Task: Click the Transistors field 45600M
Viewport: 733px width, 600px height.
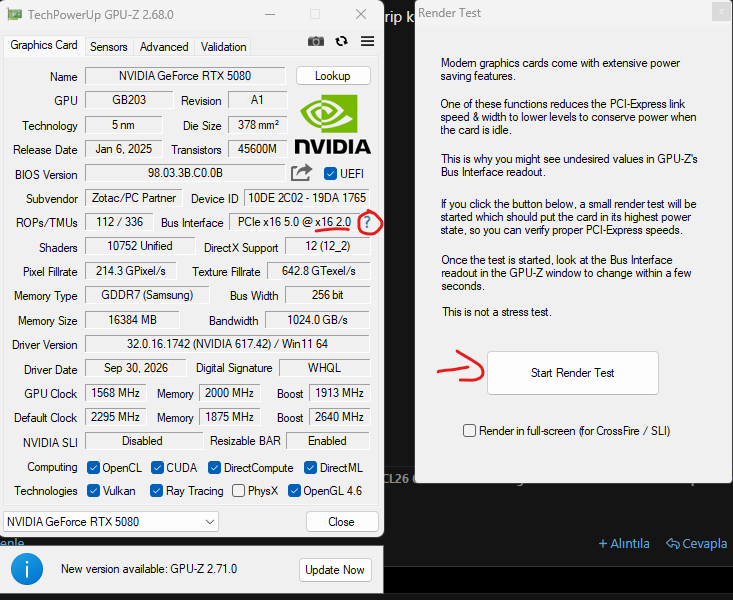Action: point(258,149)
